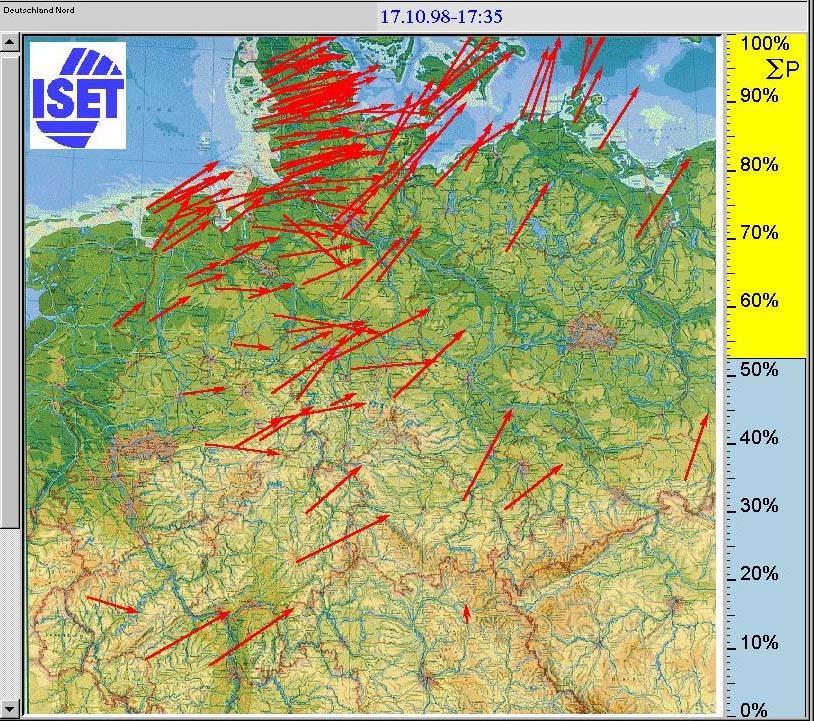The height and width of the screenshot is (721, 814).
Task: Click the 80% mark on power scale
Action: coord(759,165)
